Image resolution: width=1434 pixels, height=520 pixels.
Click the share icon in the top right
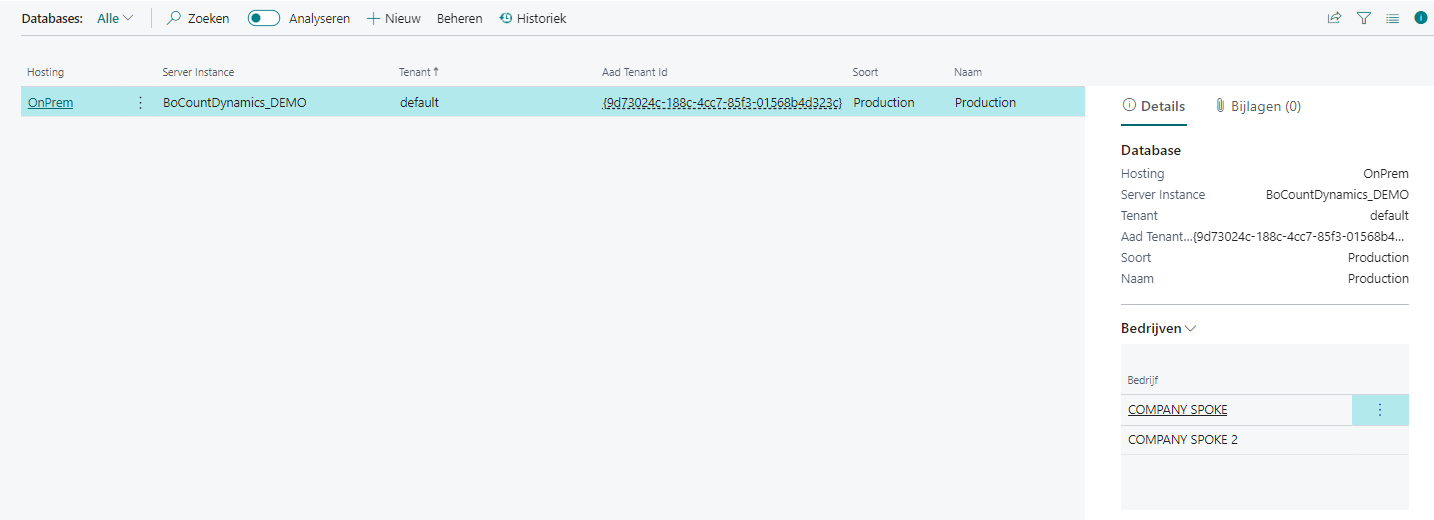(x=1334, y=18)
